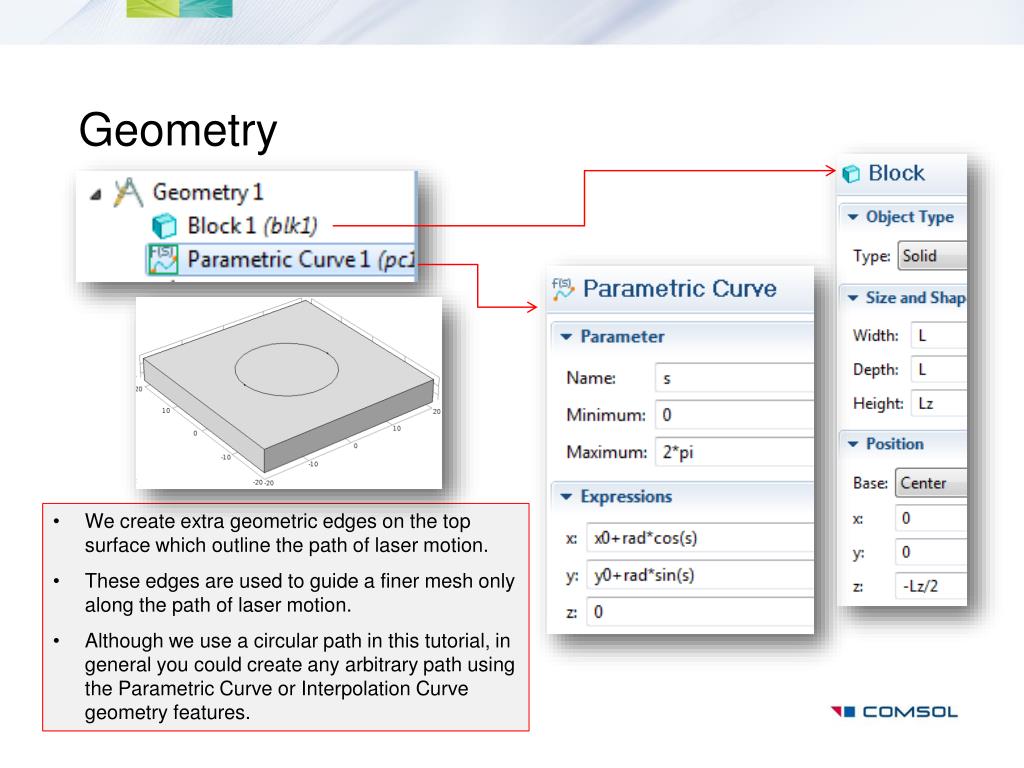Collapse the Geometry 1 tree node
The height and width of the screenshot is (768, 1024).
pos(96,194)
